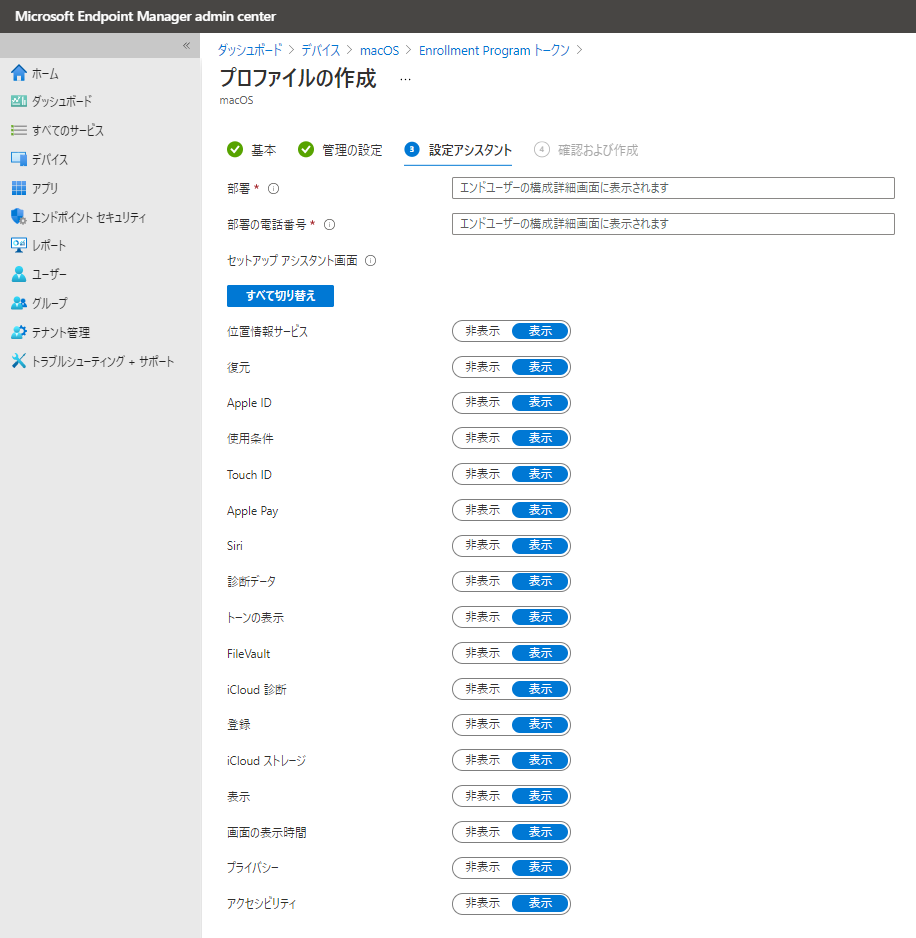Click the トラブルシューティング + サポート tools icon
Screen dimensions: 916x938
click(19, 361)
